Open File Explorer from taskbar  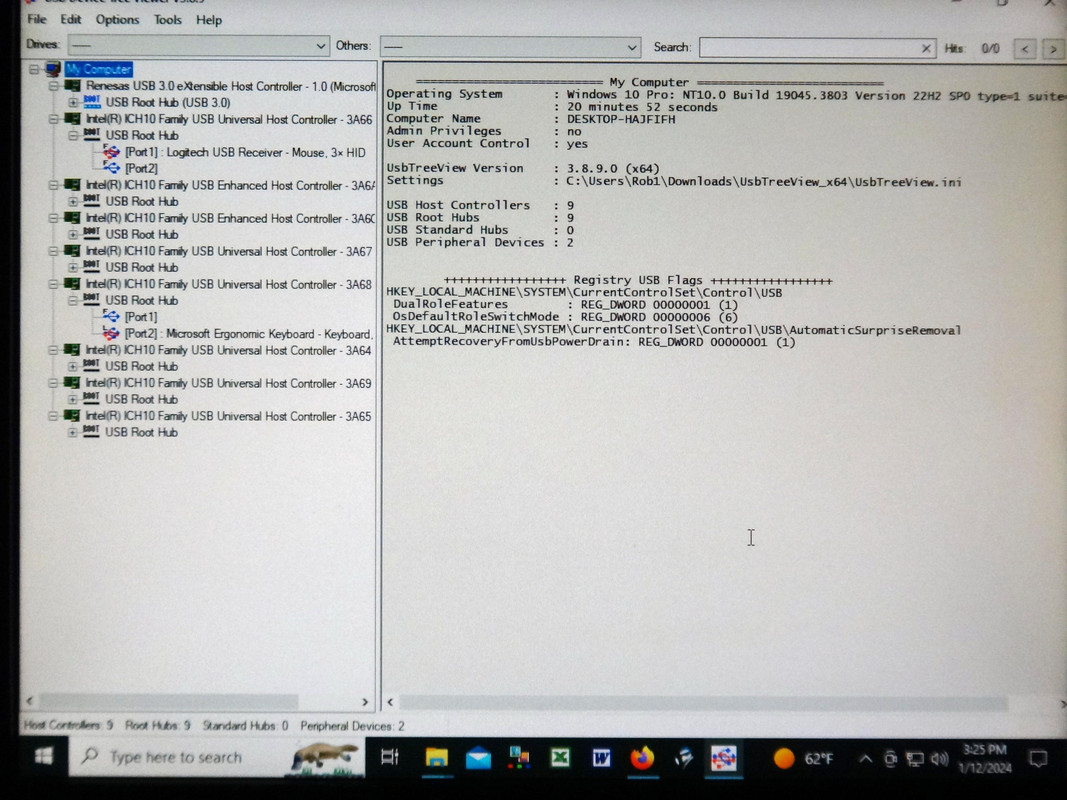click(436, 758)
